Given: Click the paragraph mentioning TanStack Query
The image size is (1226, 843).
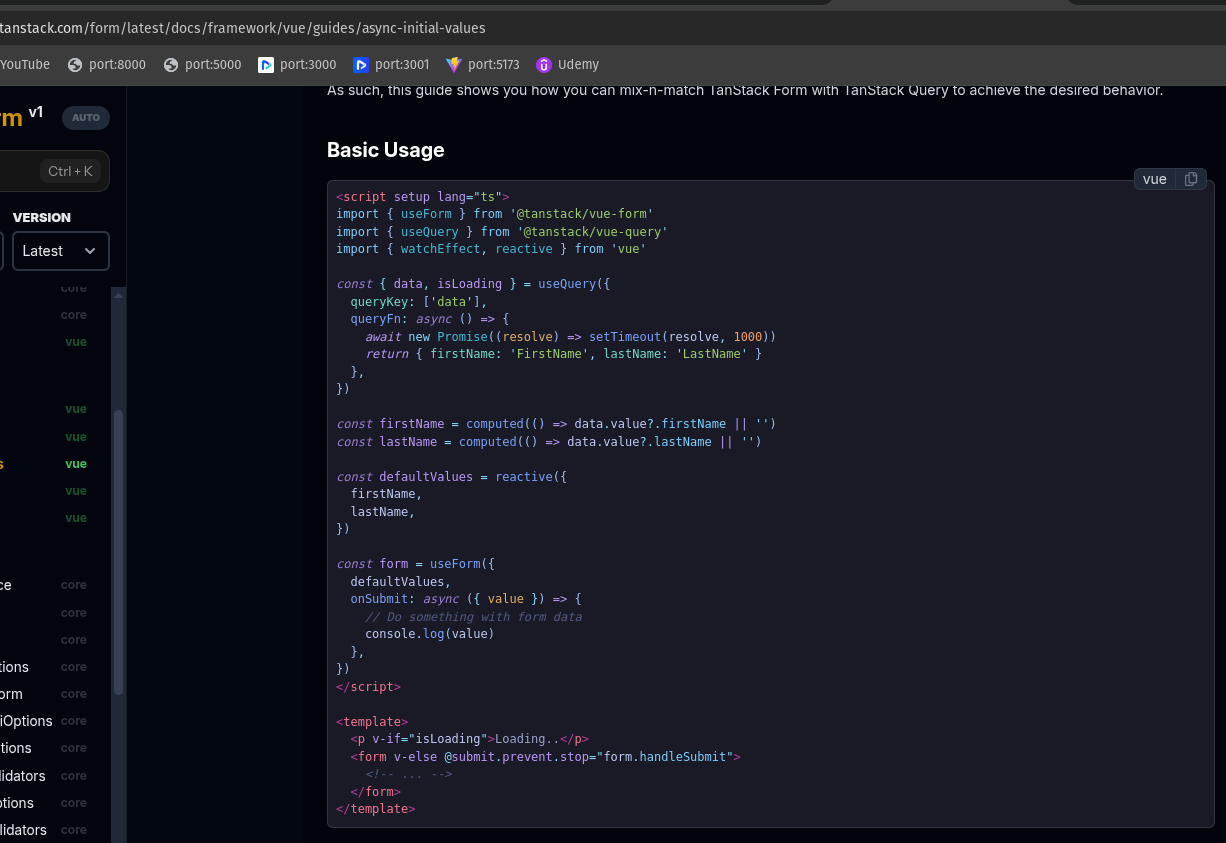Looking at the screenshot, I should [x=745, y=90].
